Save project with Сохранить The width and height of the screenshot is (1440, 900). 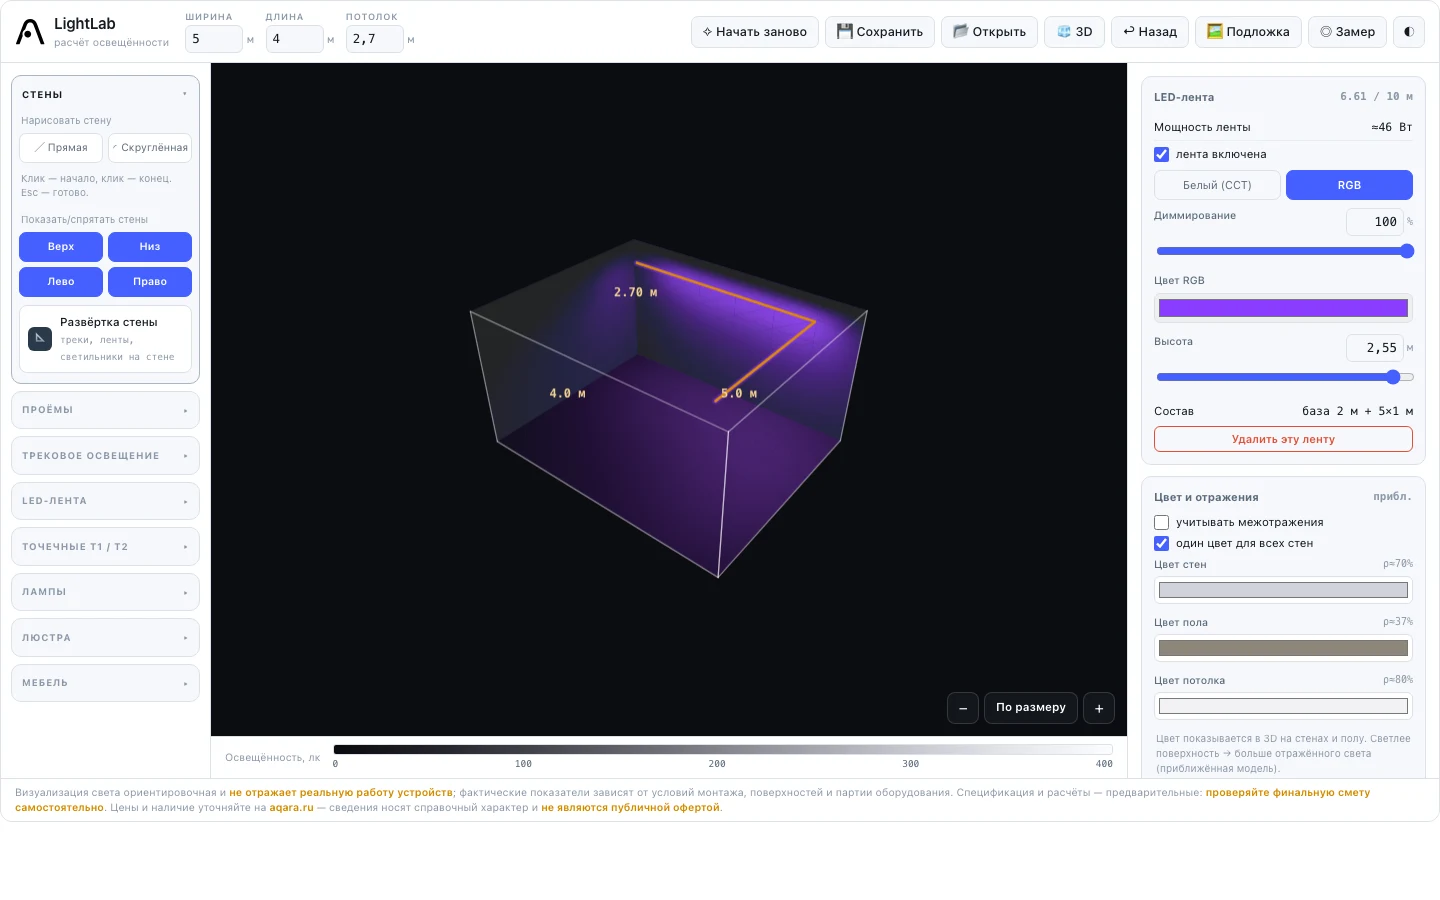(880, 32)
